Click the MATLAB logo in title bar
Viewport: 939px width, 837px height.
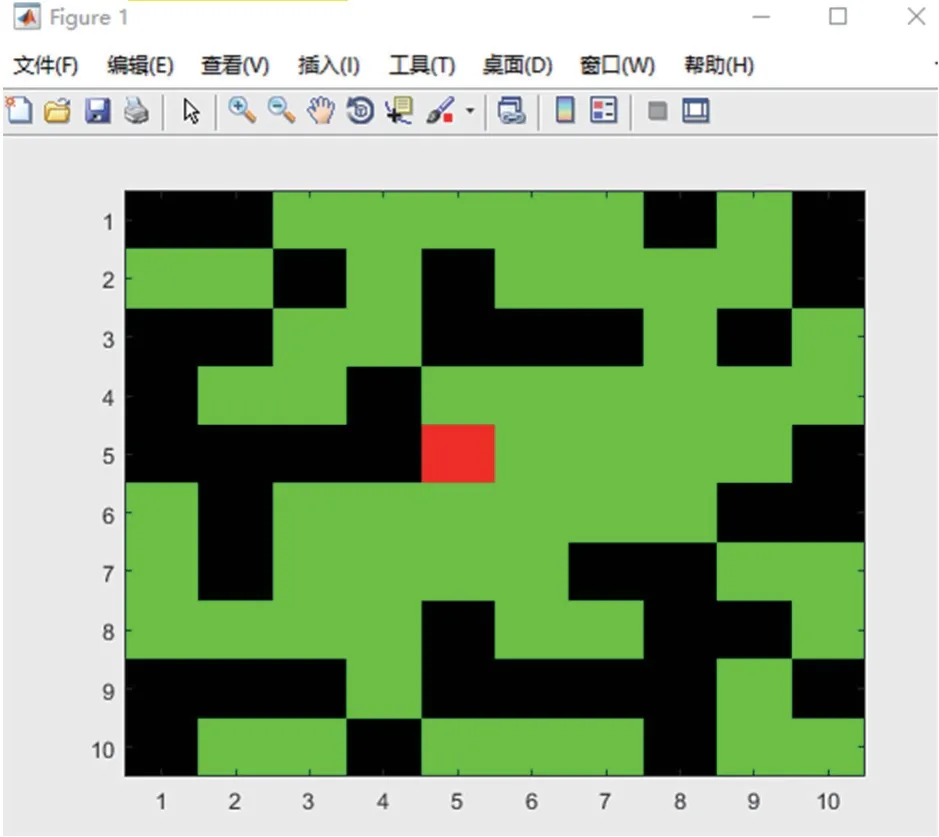26,17
